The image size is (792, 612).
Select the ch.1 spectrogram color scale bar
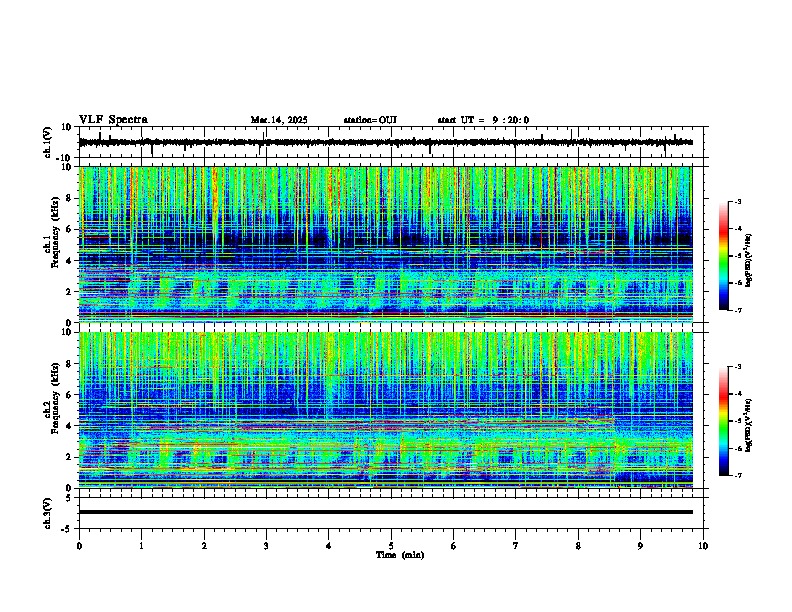click(x=723, y=256)
